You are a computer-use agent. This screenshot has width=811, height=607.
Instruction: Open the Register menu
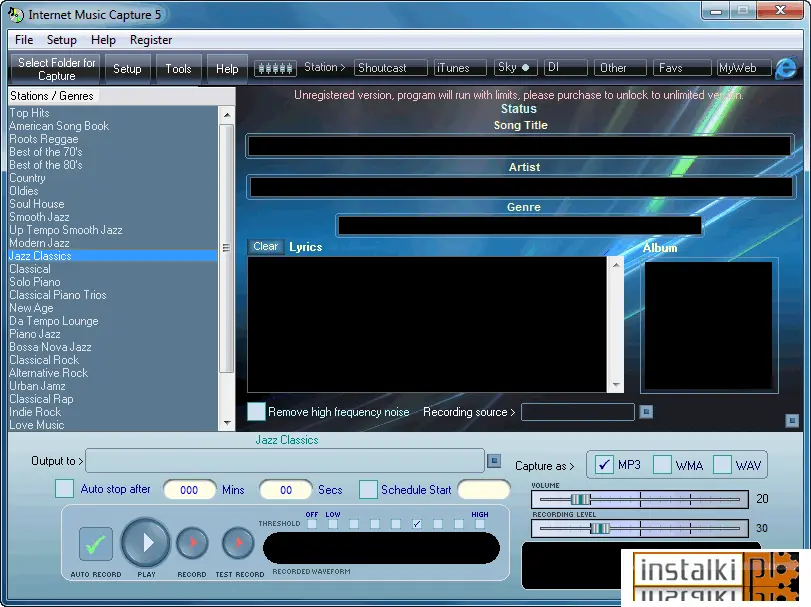[151, 40]
